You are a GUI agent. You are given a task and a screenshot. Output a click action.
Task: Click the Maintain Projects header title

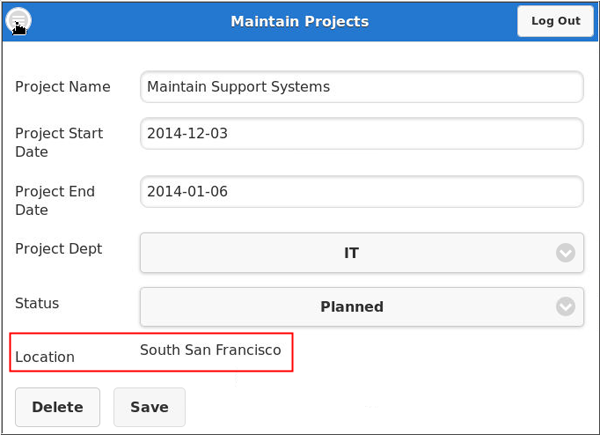tap(299, 21)
